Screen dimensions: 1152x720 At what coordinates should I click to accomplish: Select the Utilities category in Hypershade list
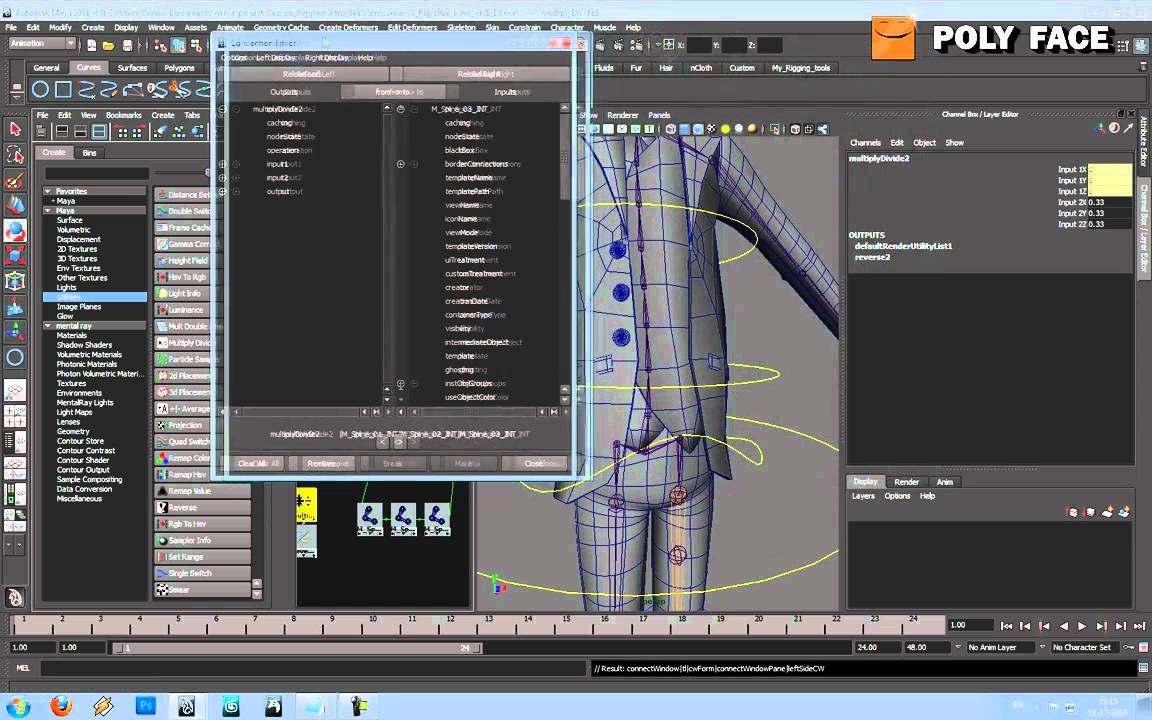tap(95, 297)
